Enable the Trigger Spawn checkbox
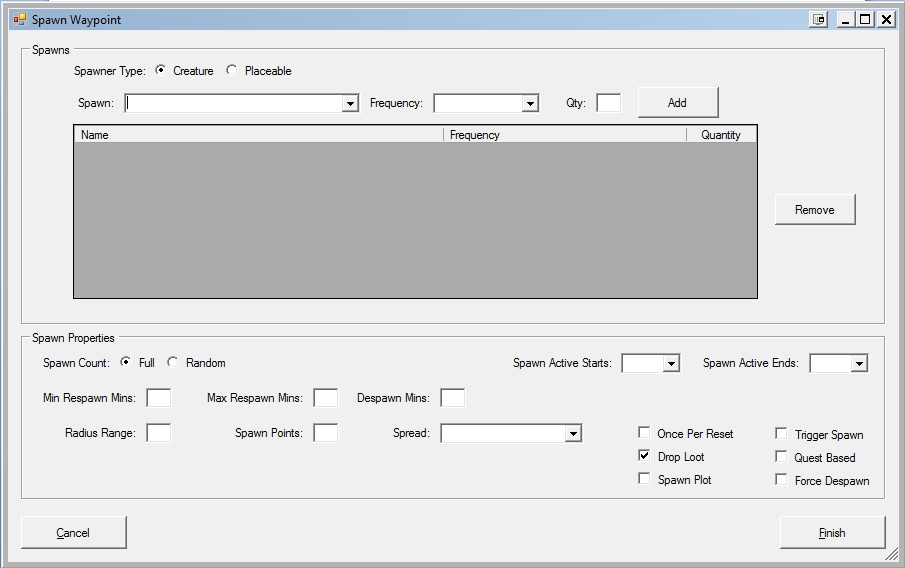 (782, 434)
